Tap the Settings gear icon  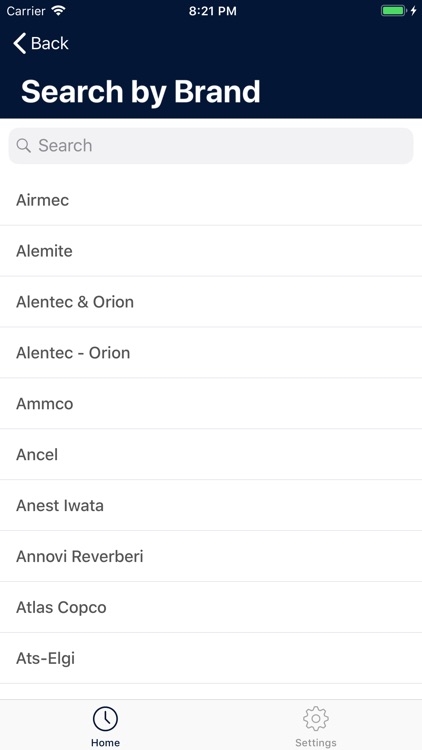coord(316,718)
